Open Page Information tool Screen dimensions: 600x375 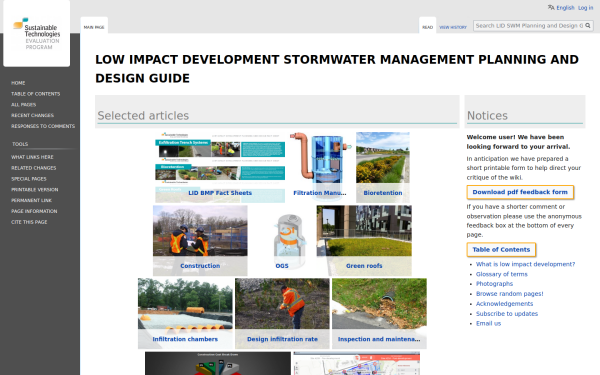pos(34,211)
